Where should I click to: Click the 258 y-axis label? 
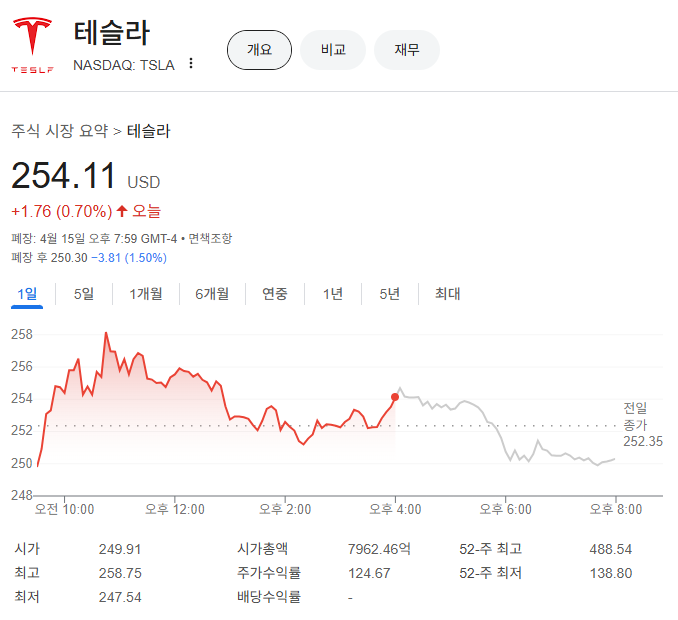pos(22,334)
